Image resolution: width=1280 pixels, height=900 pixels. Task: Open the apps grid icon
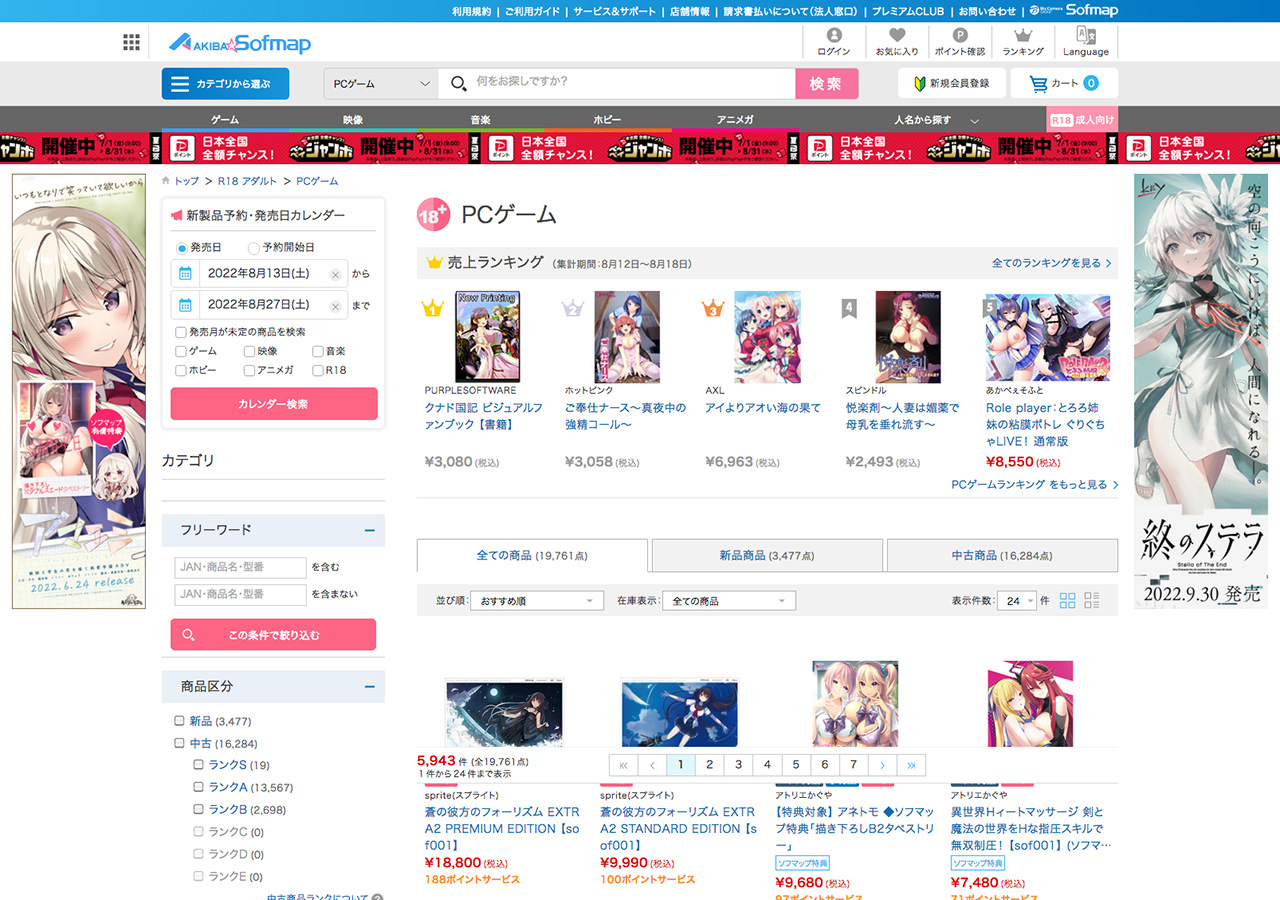pyautogui.click(x=131, y=42)
